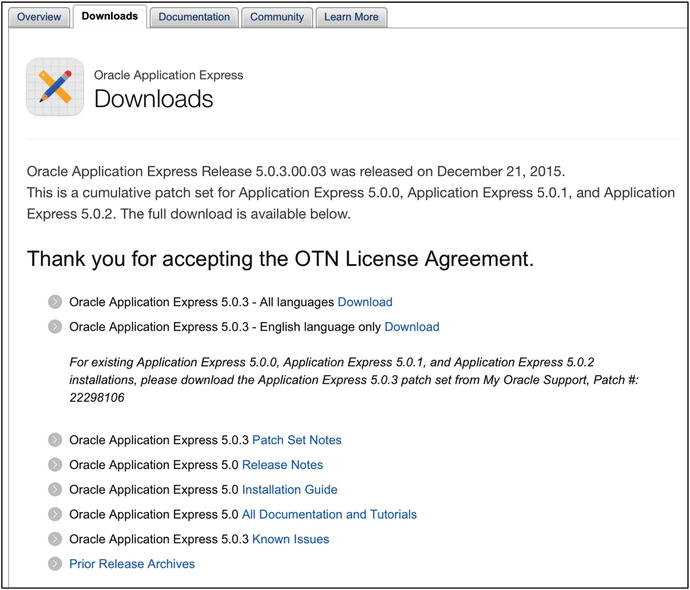Switch to the Documentation tab

tap(194, 17)
